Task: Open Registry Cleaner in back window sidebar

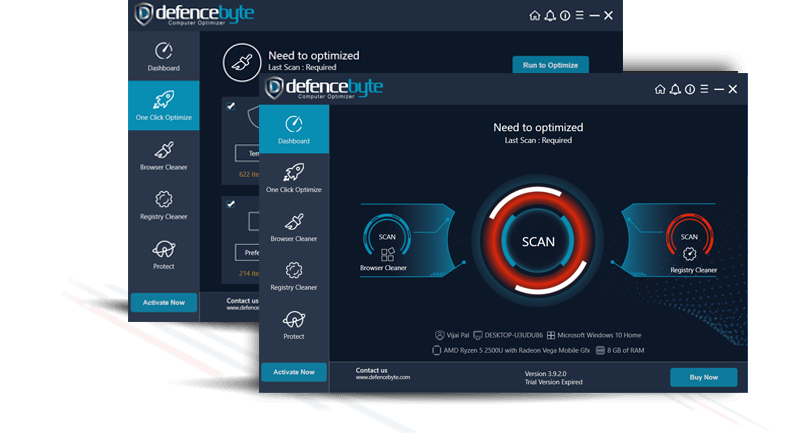Action: pos(164,205)
